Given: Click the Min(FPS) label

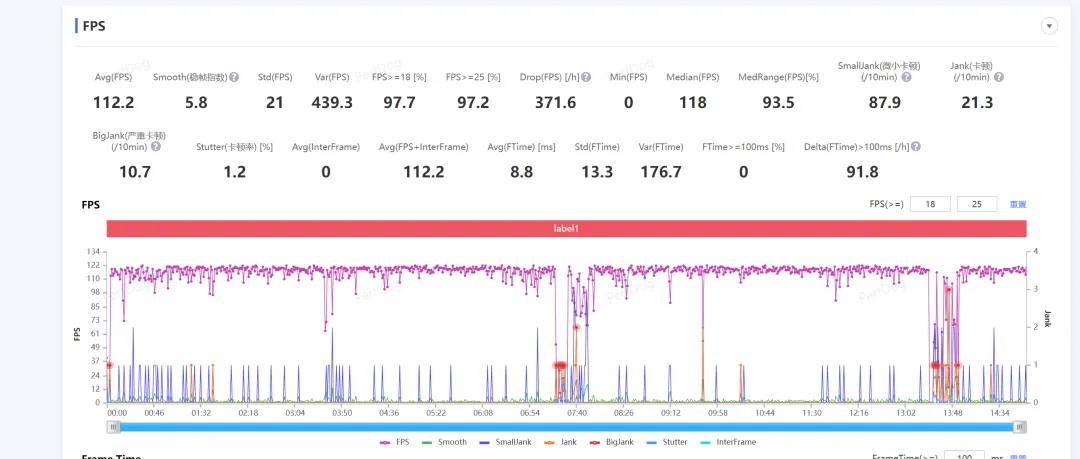Looking at the screenshot, I should [628, 77].
